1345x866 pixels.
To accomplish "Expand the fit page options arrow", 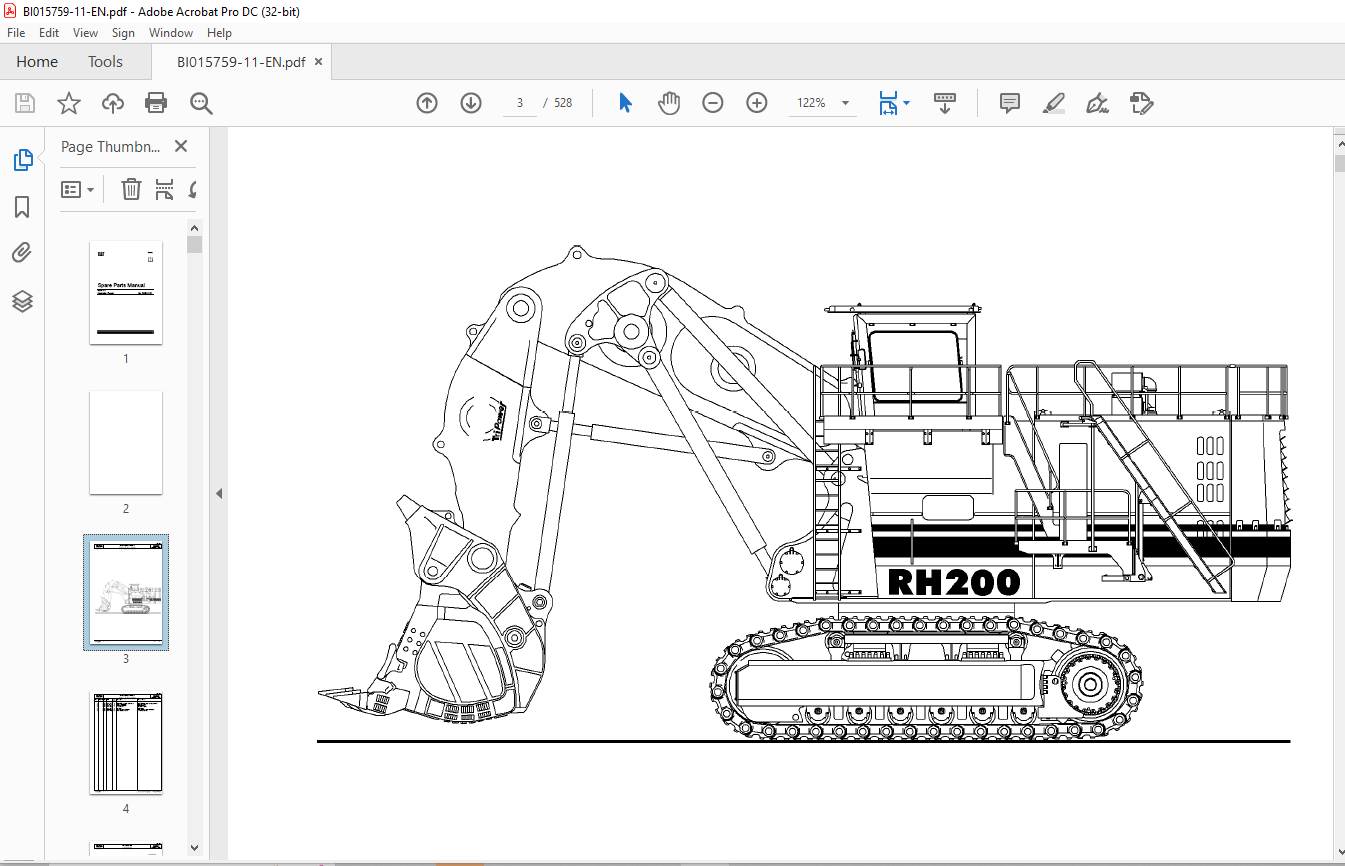I will coord(906,103).
